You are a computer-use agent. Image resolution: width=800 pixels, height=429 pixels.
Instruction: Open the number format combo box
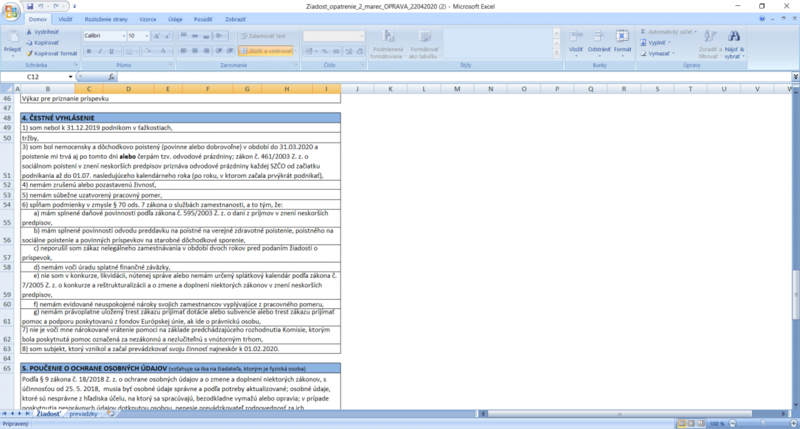tap(334, 36)
